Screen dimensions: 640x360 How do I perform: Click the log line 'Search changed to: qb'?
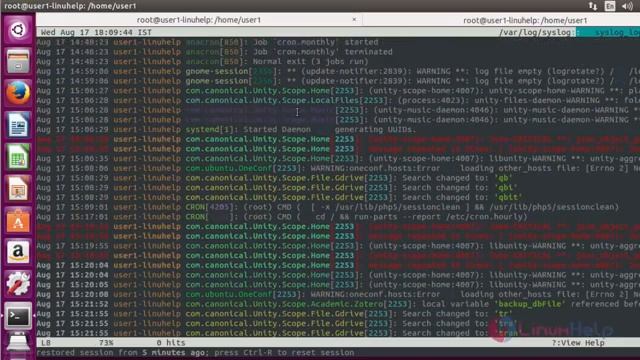tap(274, 178)
